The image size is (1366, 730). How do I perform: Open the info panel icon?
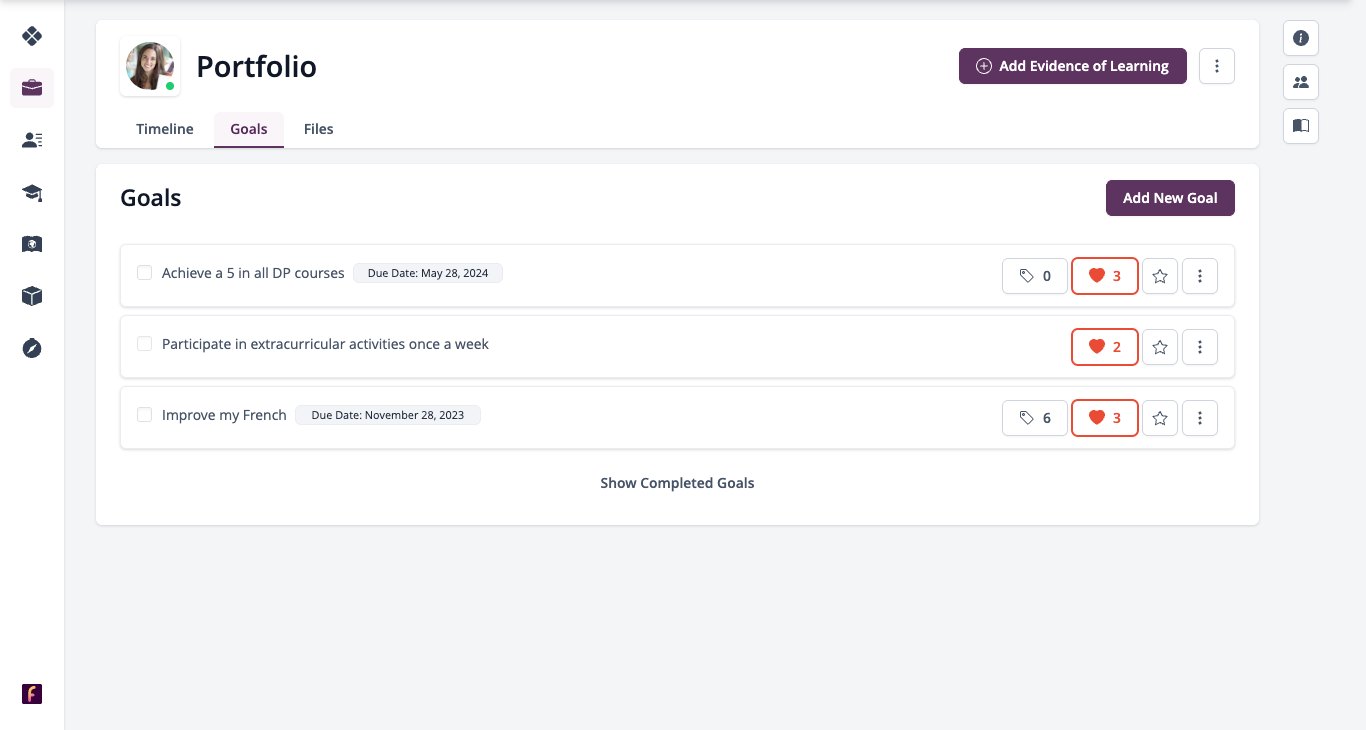coord(1301,38)
